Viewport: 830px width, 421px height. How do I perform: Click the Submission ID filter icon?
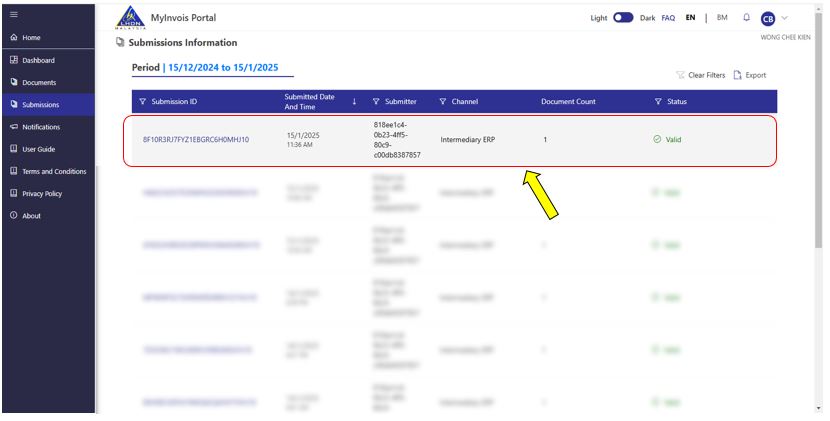[x=142, y=101]
